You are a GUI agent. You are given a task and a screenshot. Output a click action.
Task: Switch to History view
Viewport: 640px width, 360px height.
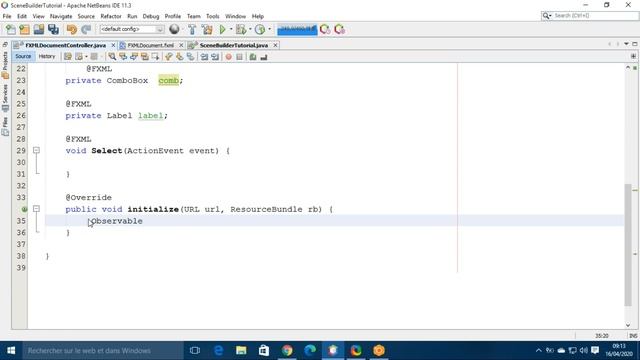click(x=47, y=56)
